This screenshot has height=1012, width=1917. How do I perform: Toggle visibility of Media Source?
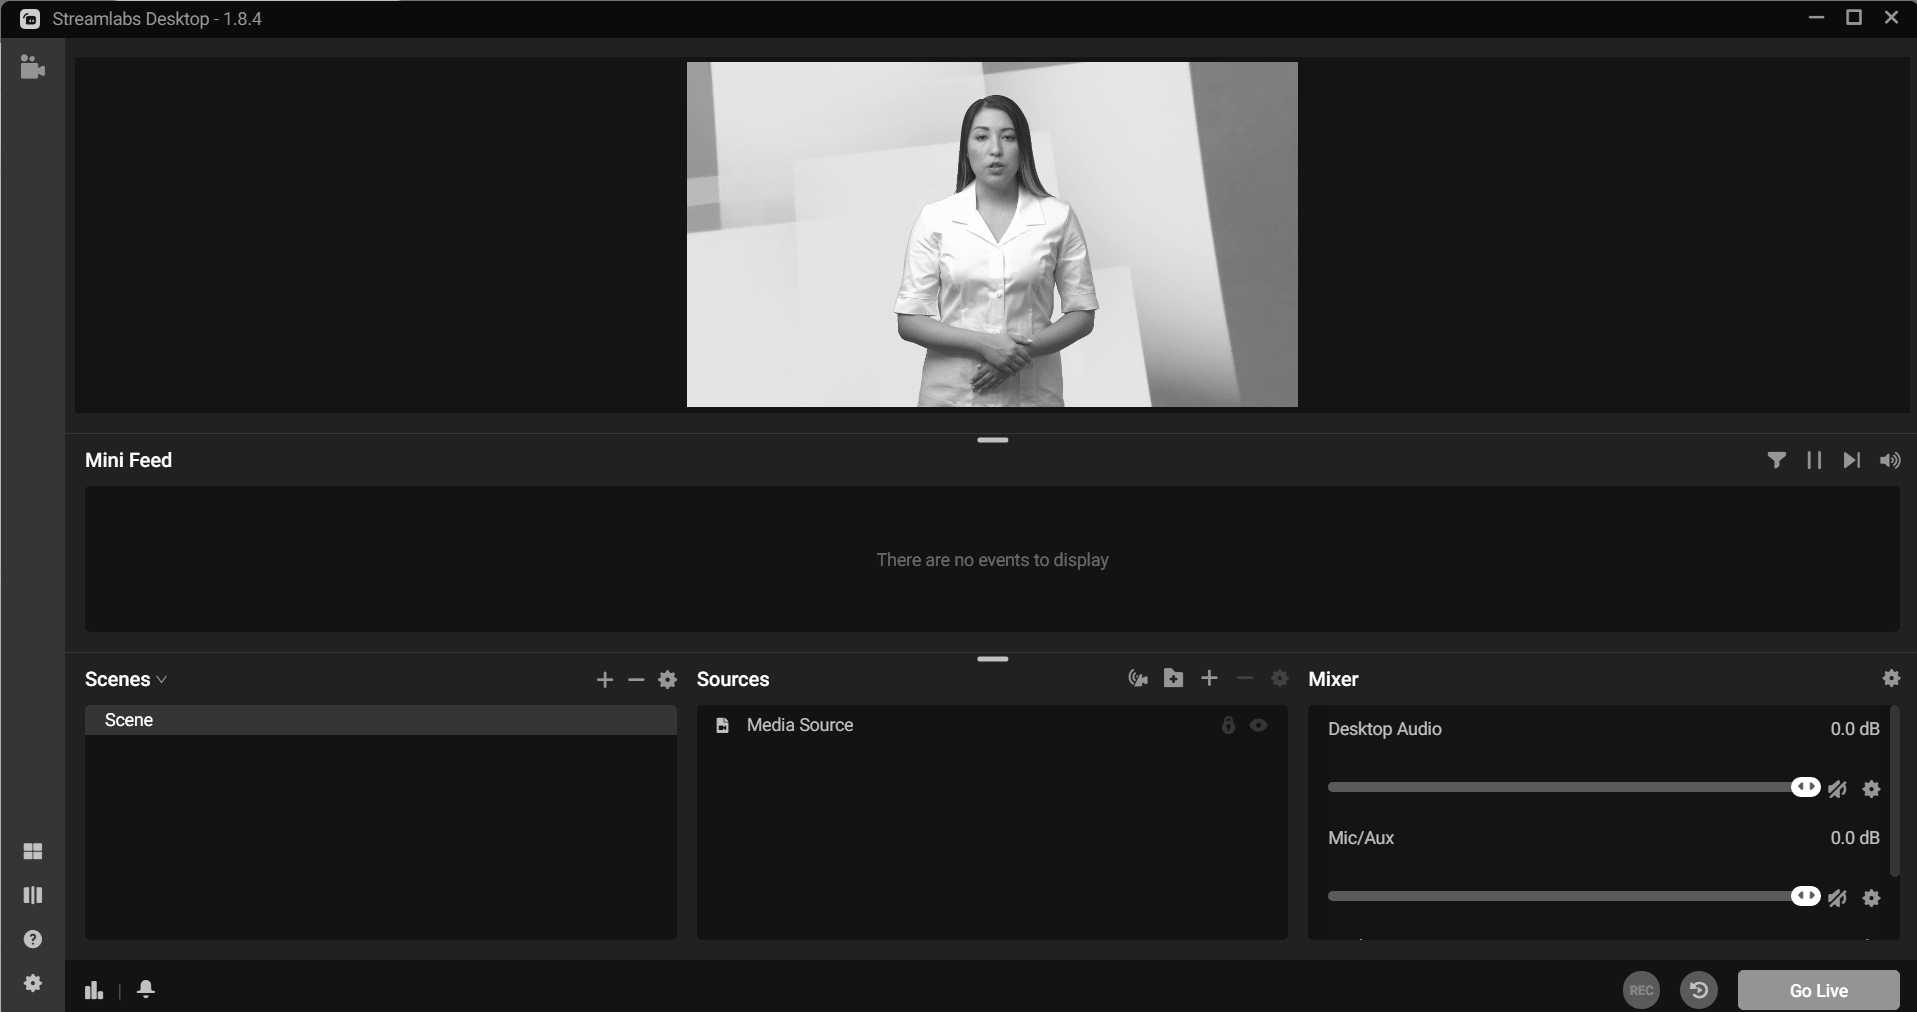[1259, 725]
